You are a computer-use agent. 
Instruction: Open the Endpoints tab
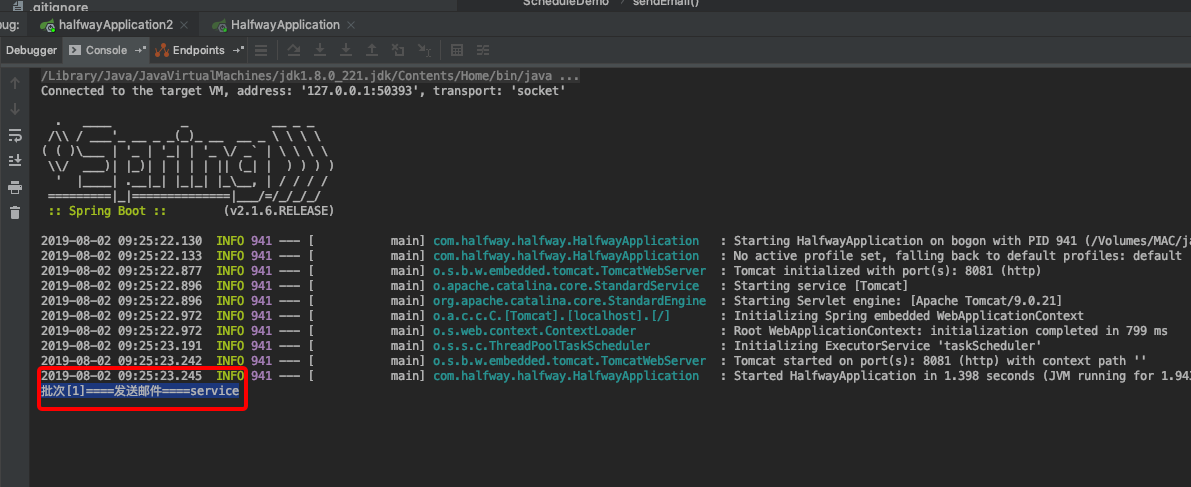click(198, 50)
